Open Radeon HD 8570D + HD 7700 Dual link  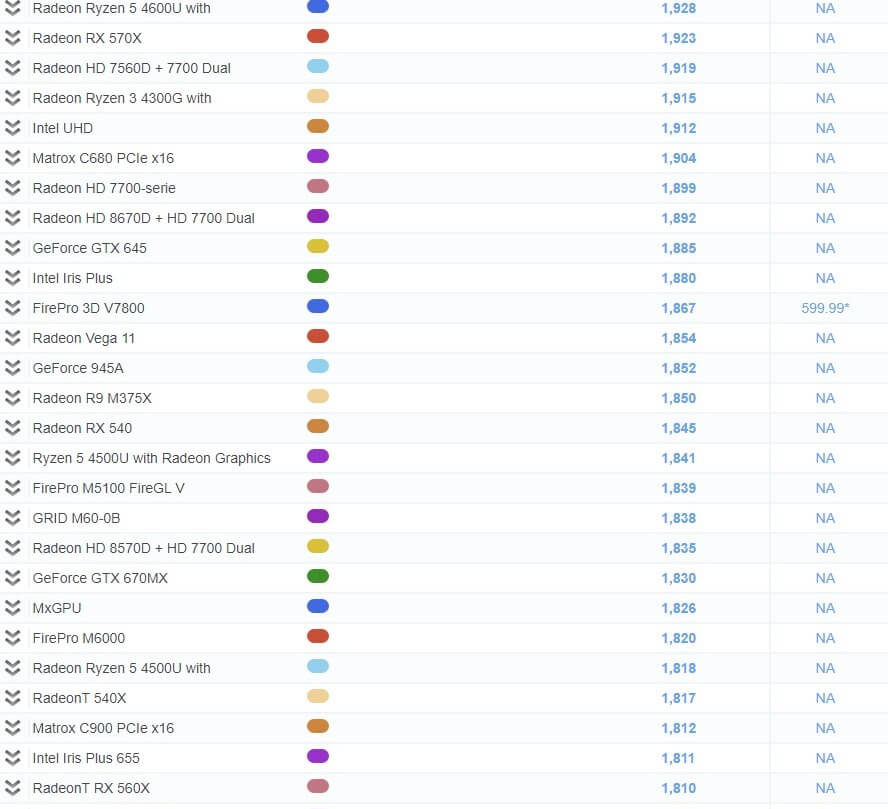pos(143,548)
